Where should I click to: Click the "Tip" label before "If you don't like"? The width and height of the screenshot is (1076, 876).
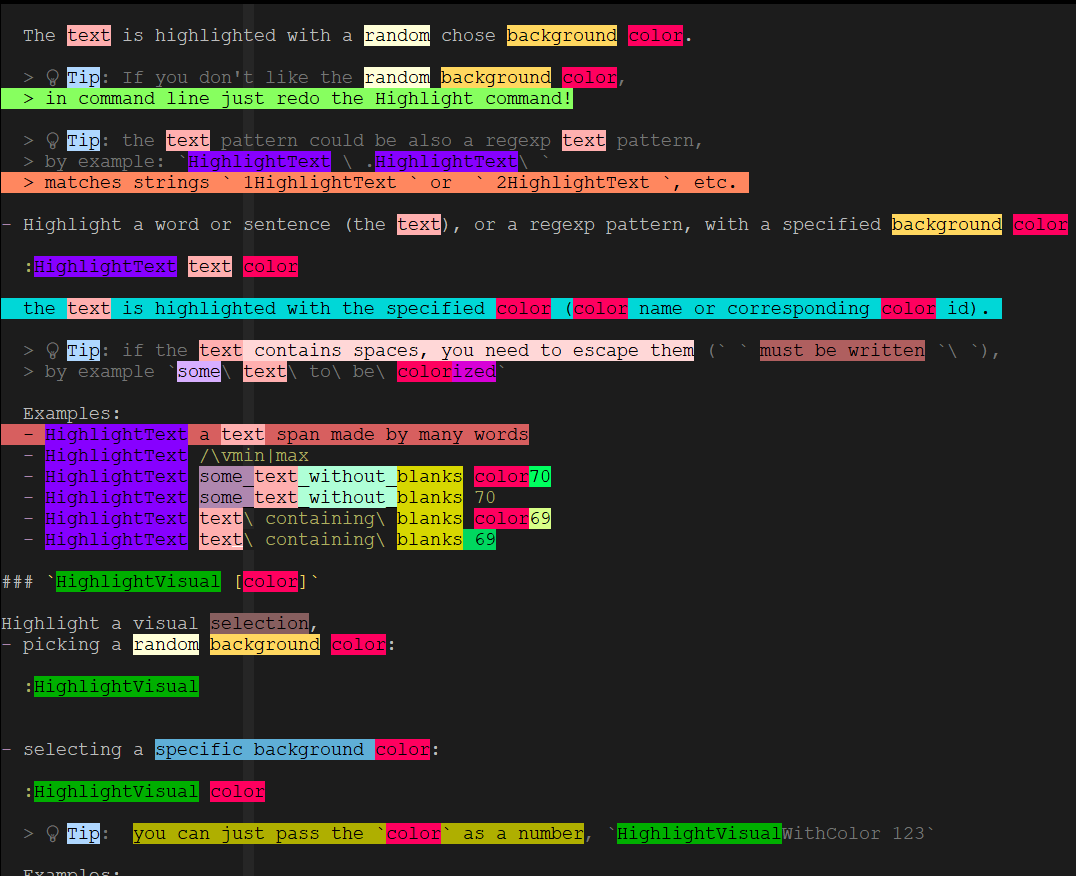tap(83, 78)
